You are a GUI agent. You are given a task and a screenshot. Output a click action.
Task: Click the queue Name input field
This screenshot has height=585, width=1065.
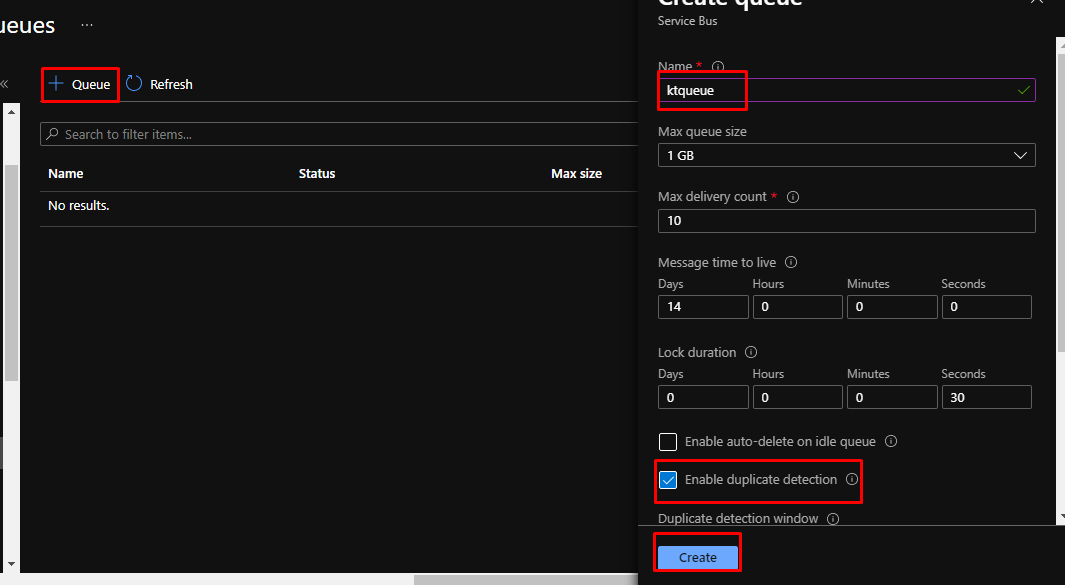(x=846, y=90)
